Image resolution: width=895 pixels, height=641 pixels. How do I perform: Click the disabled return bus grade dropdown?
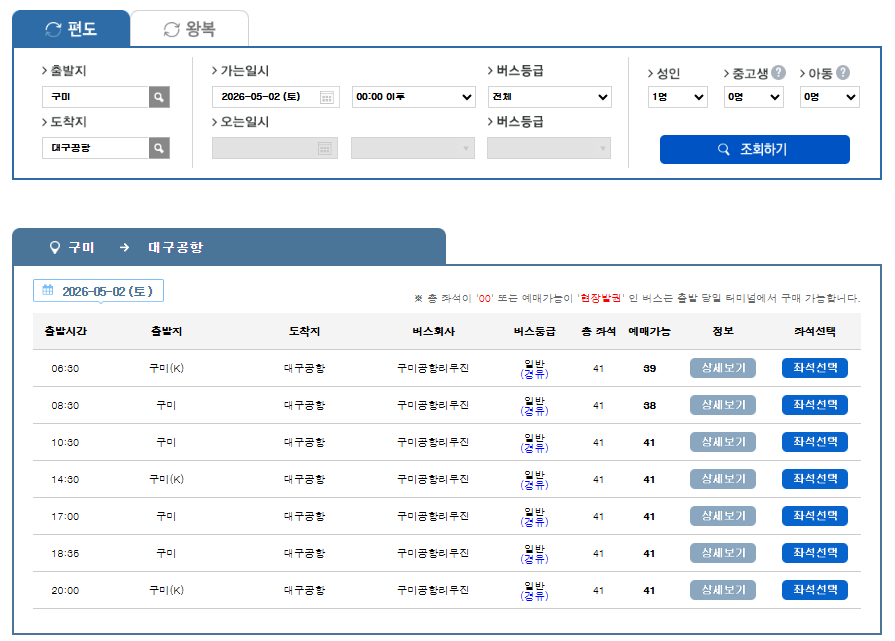[x=549, y=148]
